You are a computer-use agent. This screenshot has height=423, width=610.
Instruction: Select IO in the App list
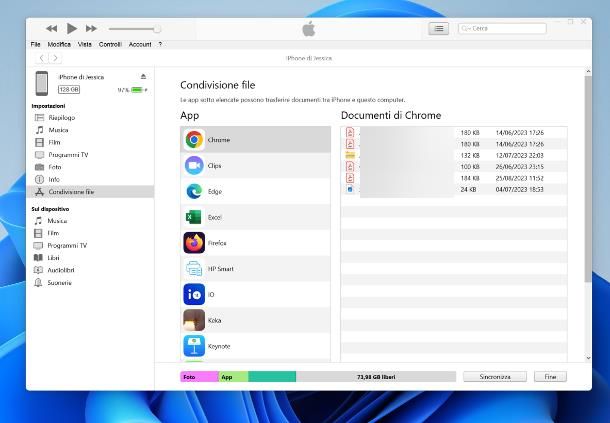click(x=256, y=295)
